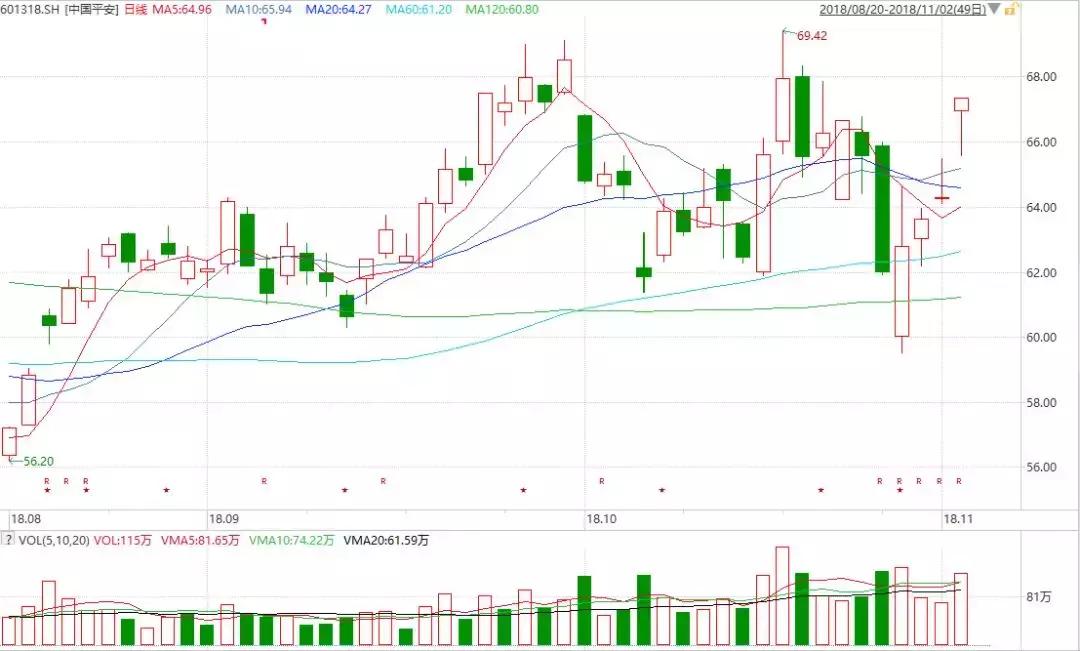Click the date range 2018/08/20-2018/11/02 link
The image size is (1080, 651).
902,10
